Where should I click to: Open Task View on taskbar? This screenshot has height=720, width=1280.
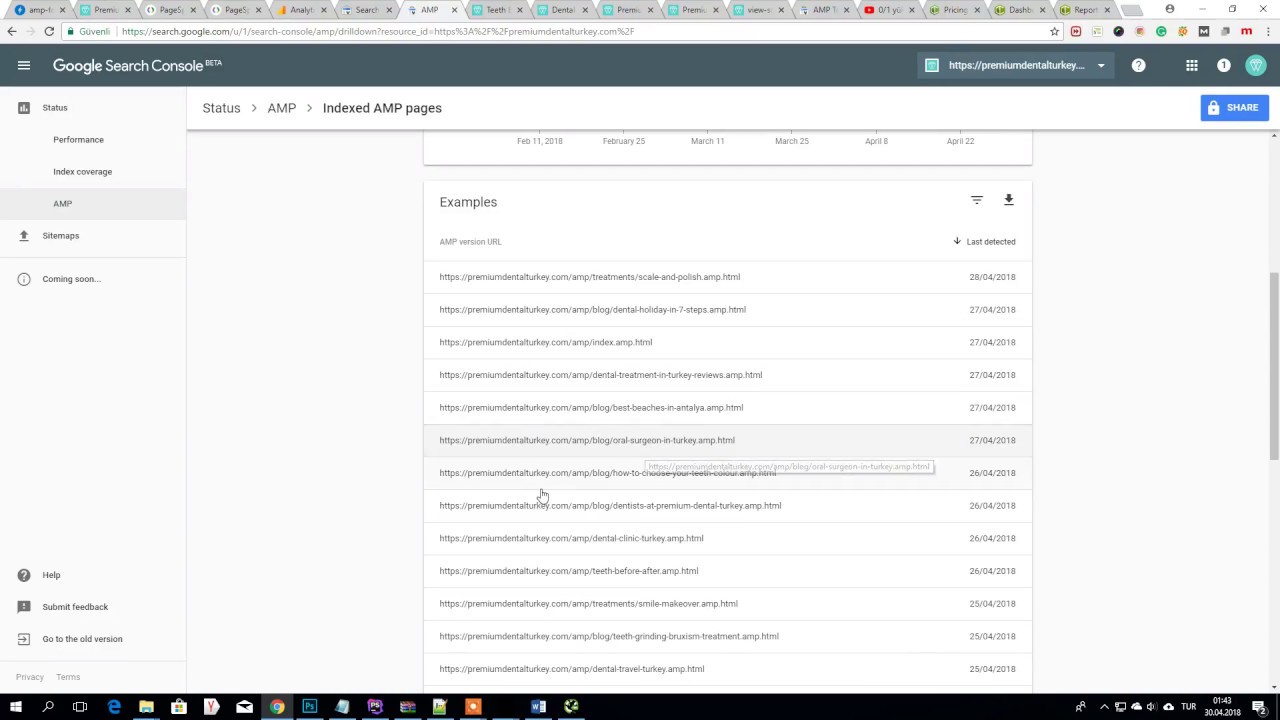(x=80, y=707)
